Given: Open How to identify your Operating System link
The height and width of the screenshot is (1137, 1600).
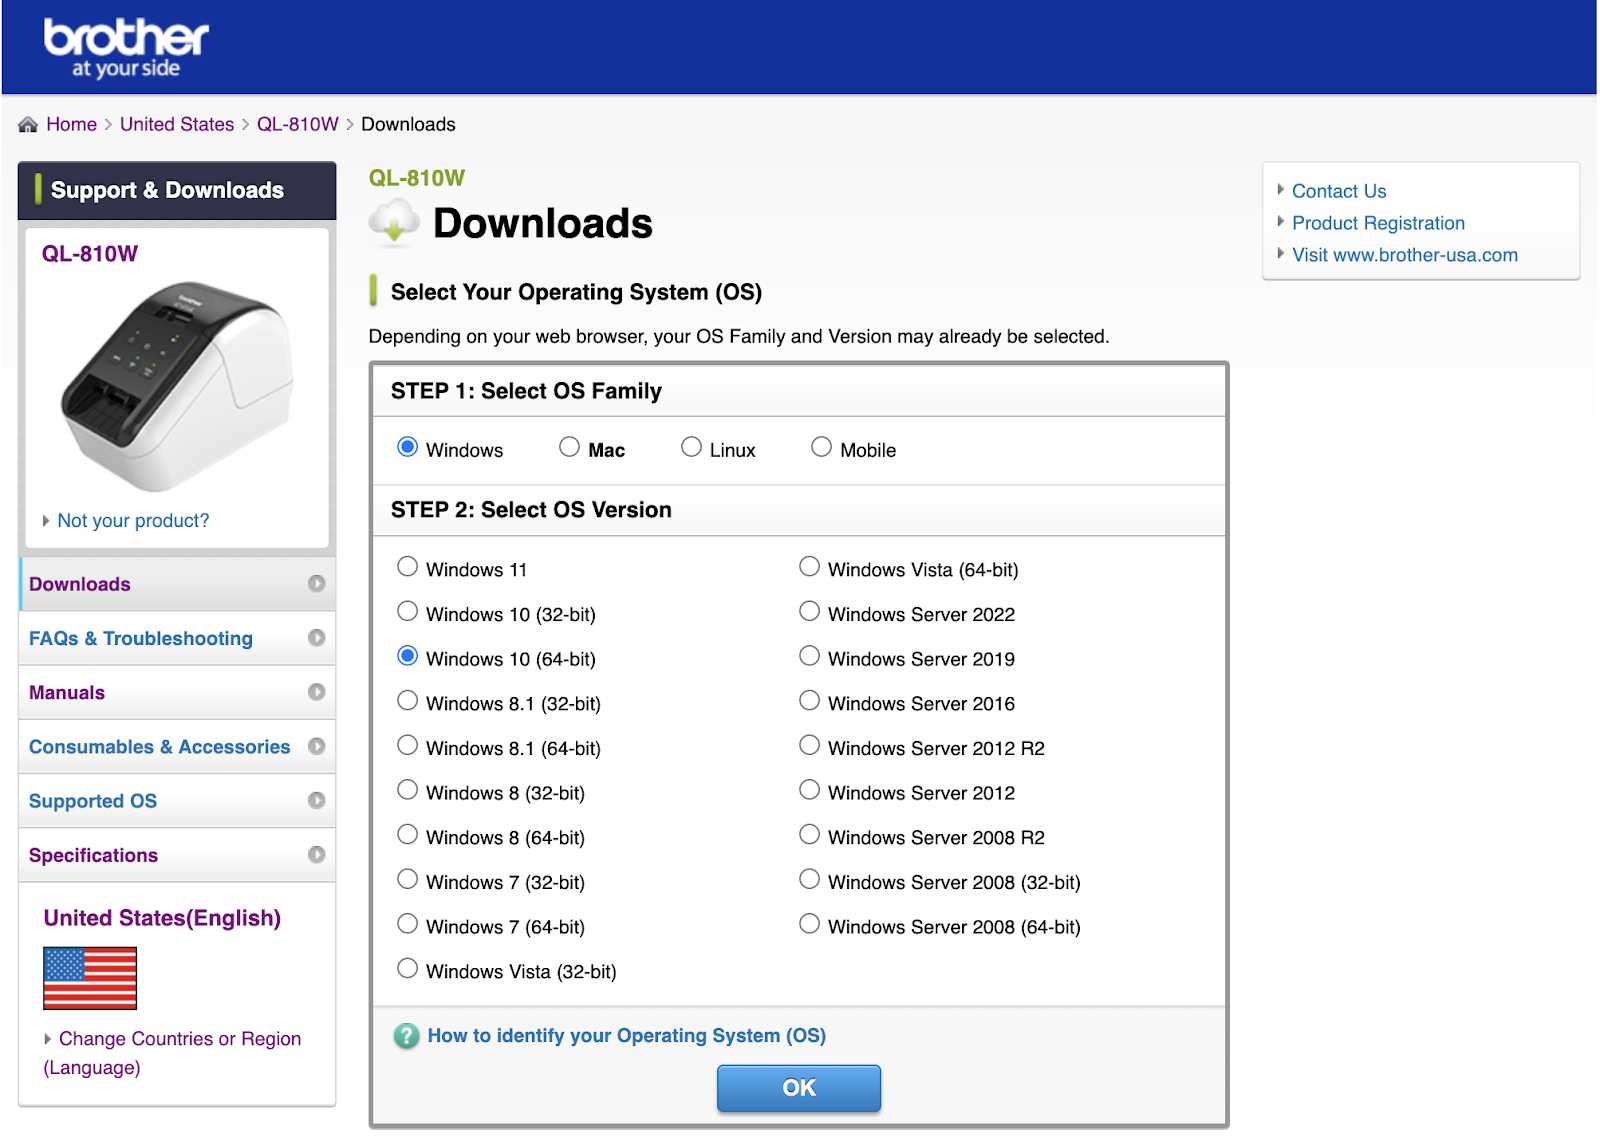Looking at the screenshot, I should [x=627, y=1036].
